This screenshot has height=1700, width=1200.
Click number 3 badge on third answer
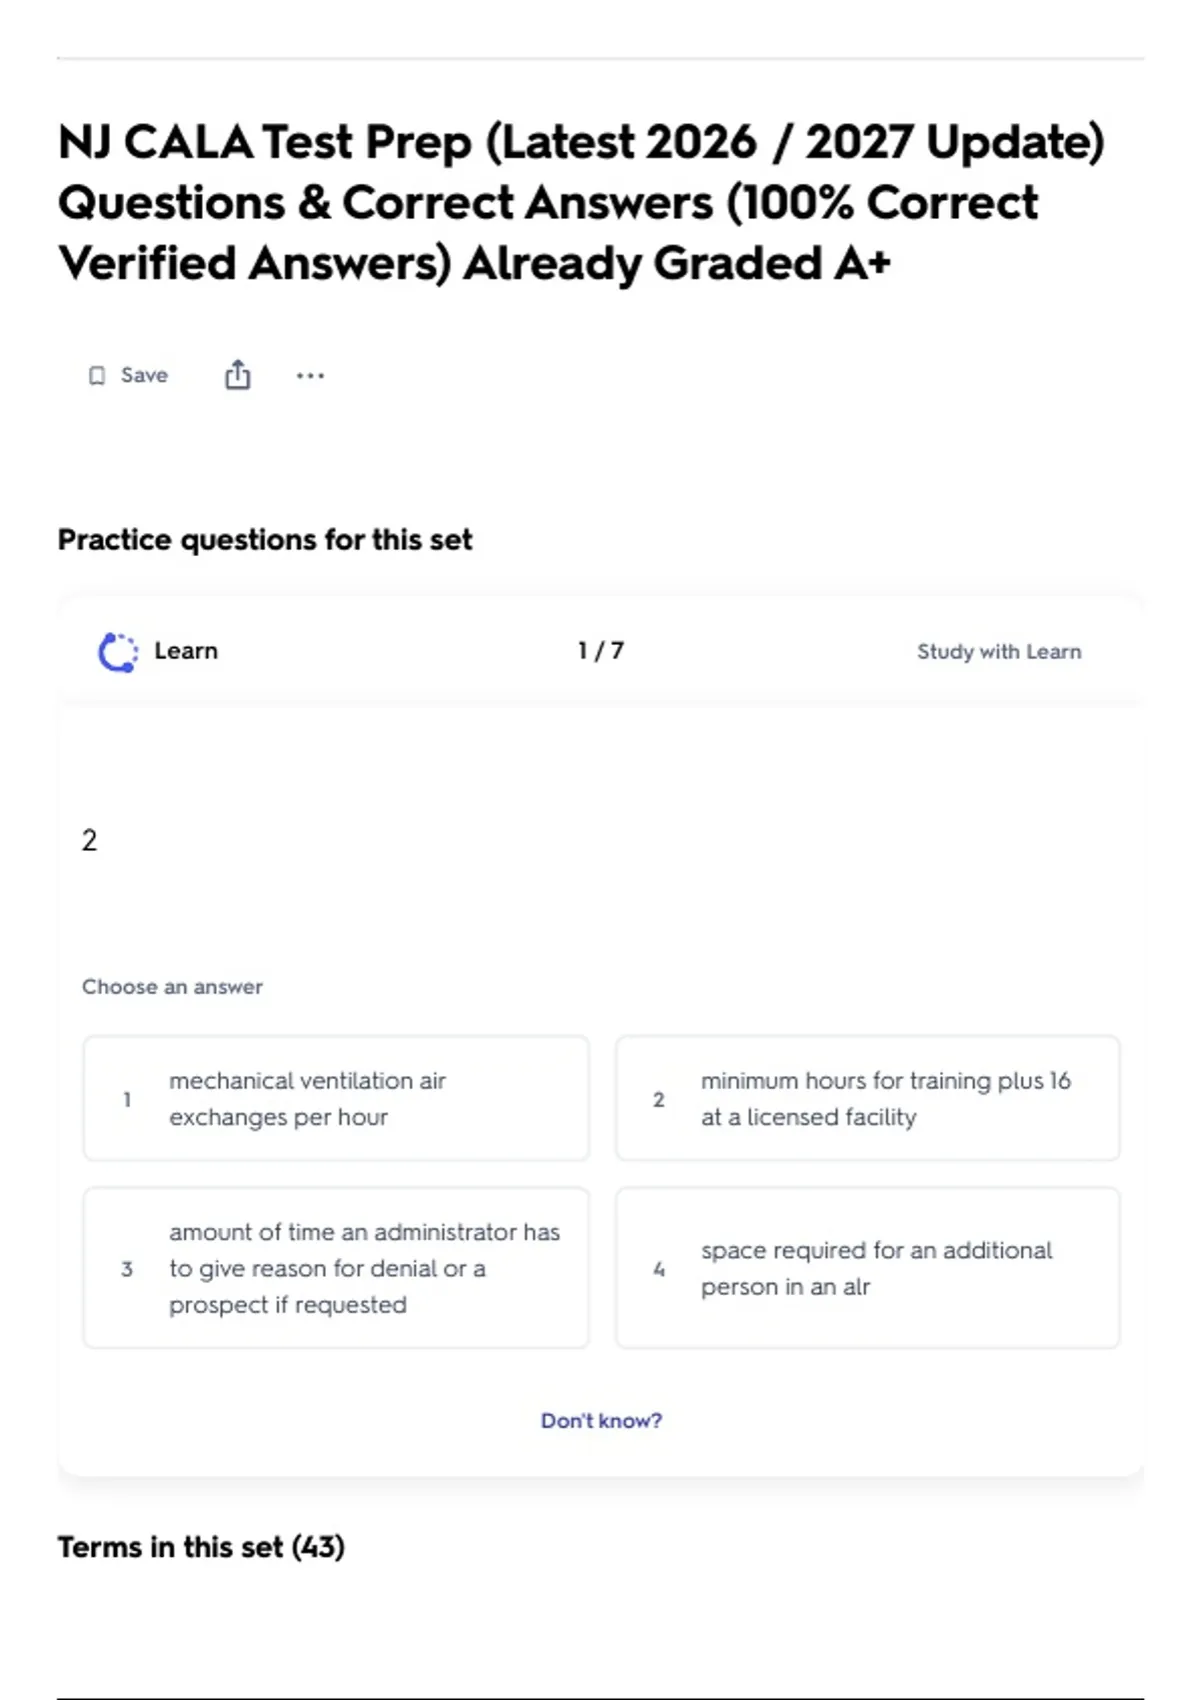[127, 1269]
